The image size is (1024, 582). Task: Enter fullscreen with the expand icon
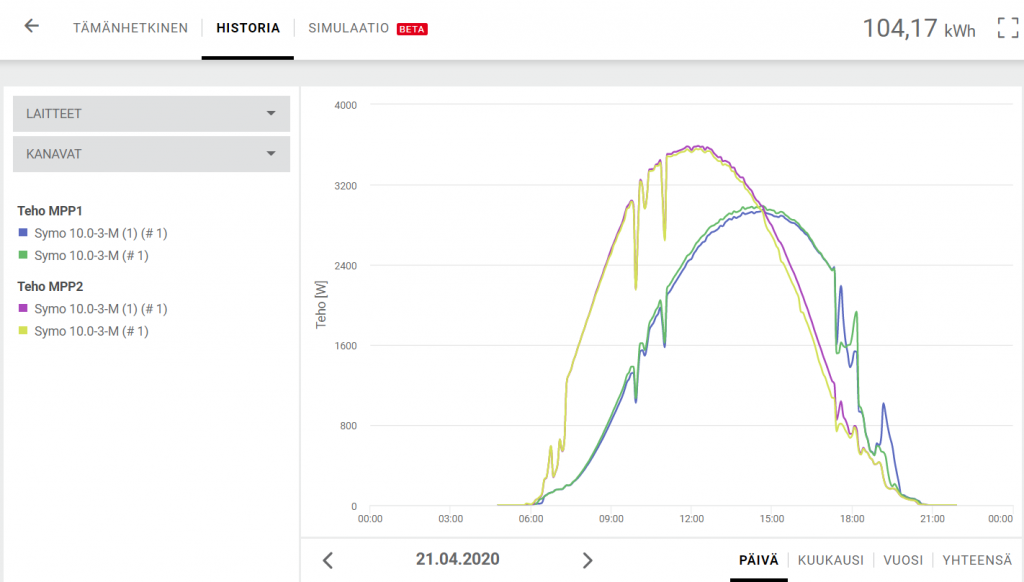tap(1007, 28)
